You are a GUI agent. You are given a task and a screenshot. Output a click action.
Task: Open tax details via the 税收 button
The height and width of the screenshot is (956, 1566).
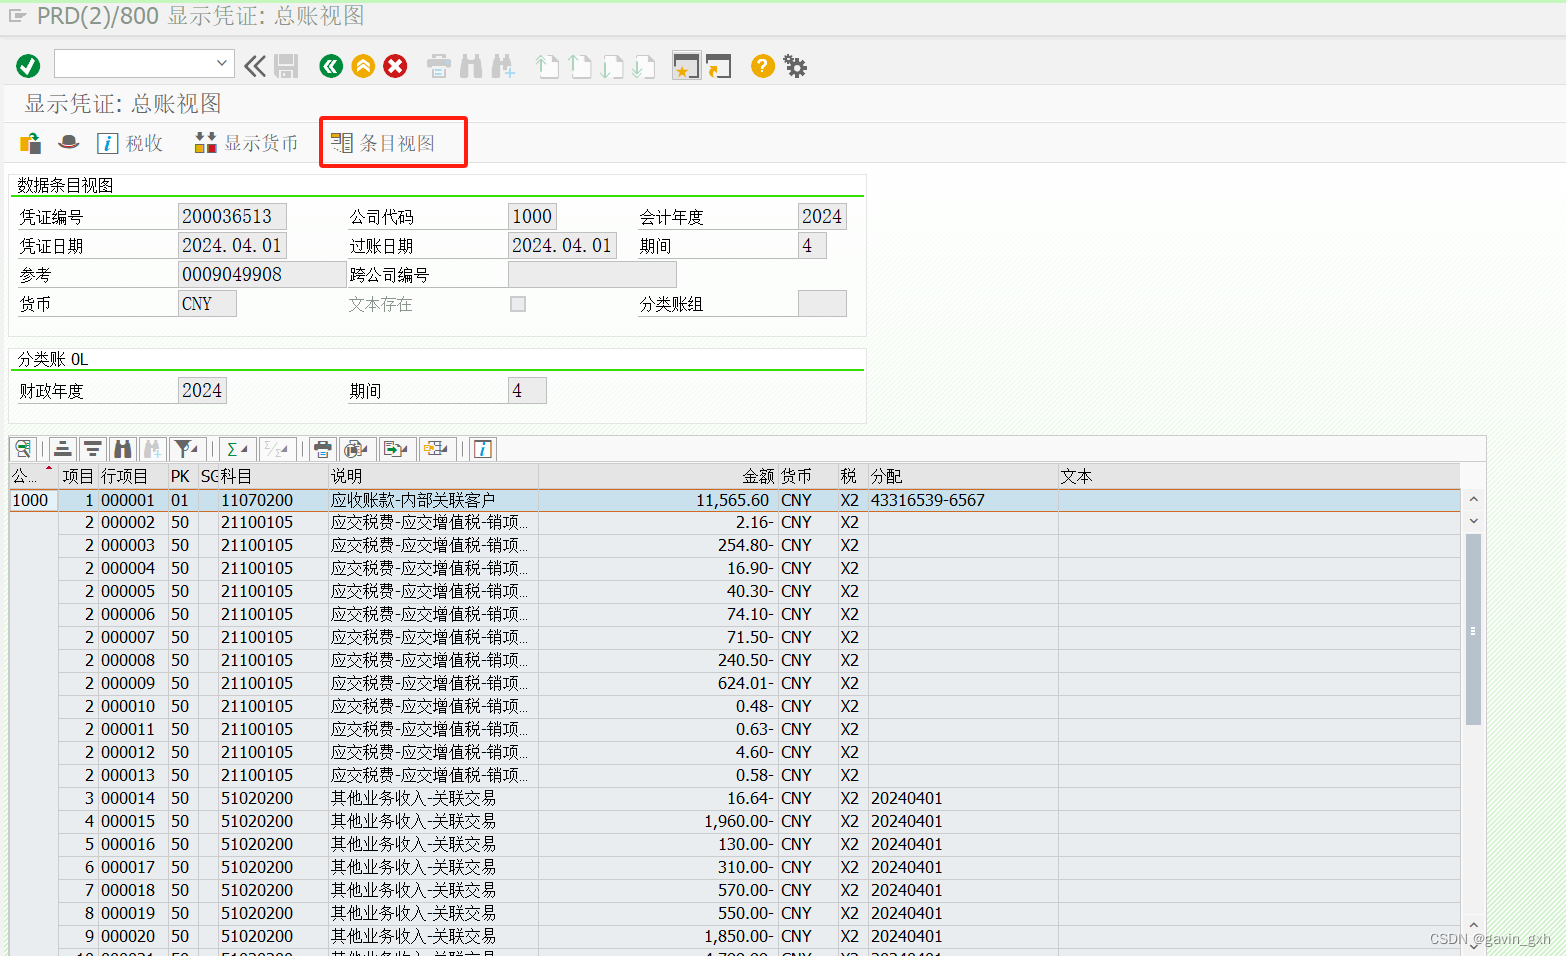coord(130,142)
